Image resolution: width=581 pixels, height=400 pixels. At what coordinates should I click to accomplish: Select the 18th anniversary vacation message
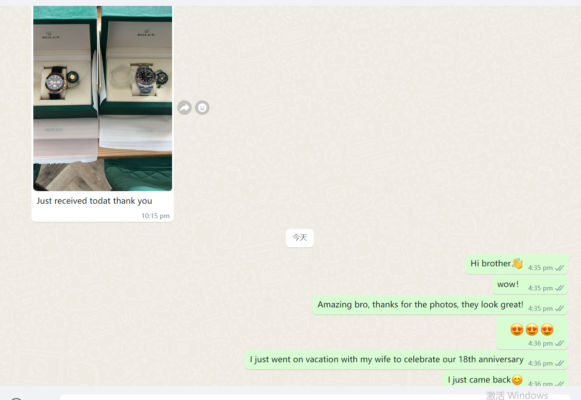406,360
